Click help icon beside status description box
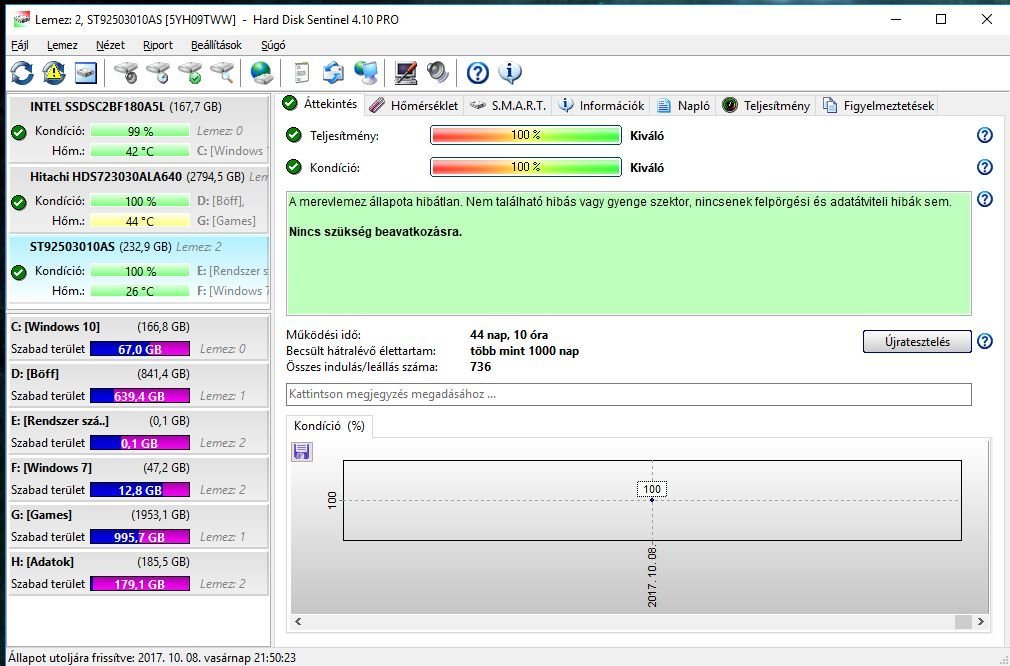Viewport: 1010px width, 666px height. (984, 200)
